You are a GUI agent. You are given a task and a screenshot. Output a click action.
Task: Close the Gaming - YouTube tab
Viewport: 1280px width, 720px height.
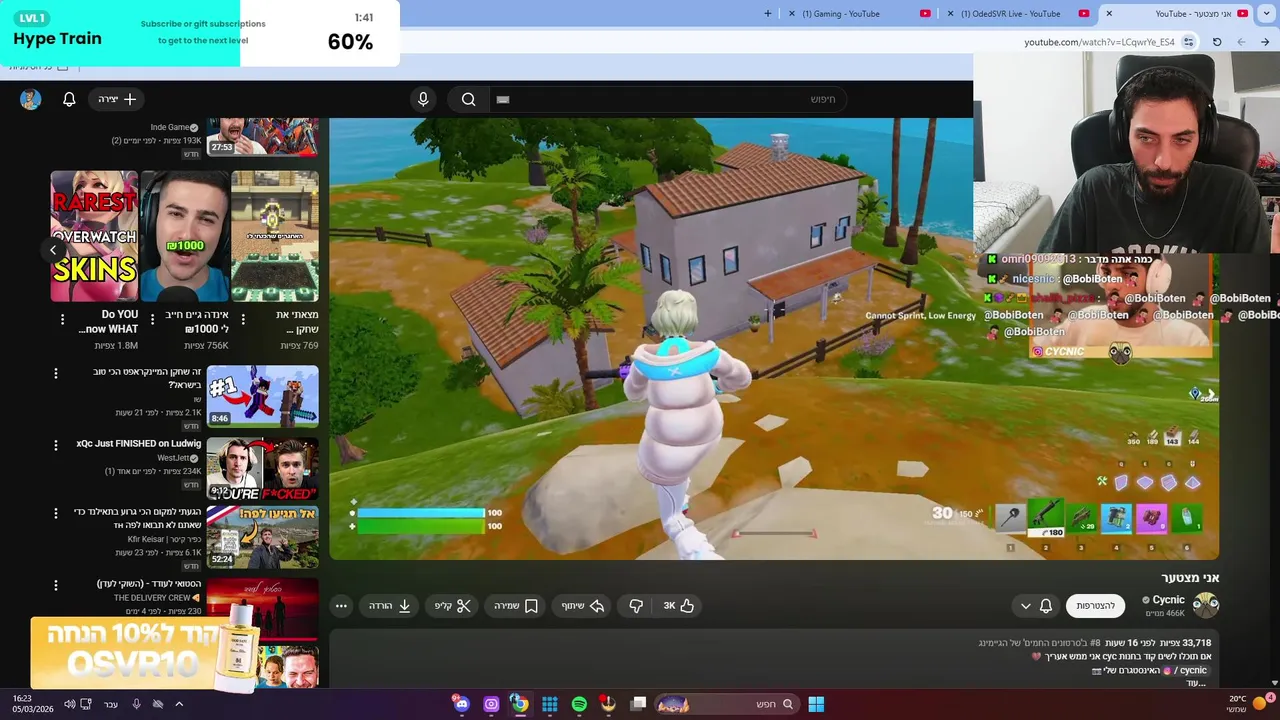[792, 14]
